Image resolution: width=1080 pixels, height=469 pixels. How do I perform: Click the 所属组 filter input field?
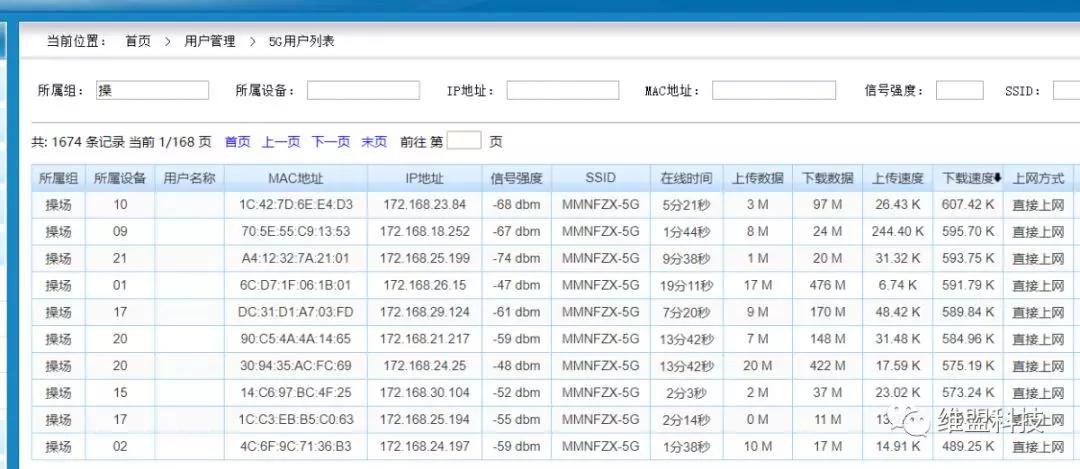(x=152, y=90)
